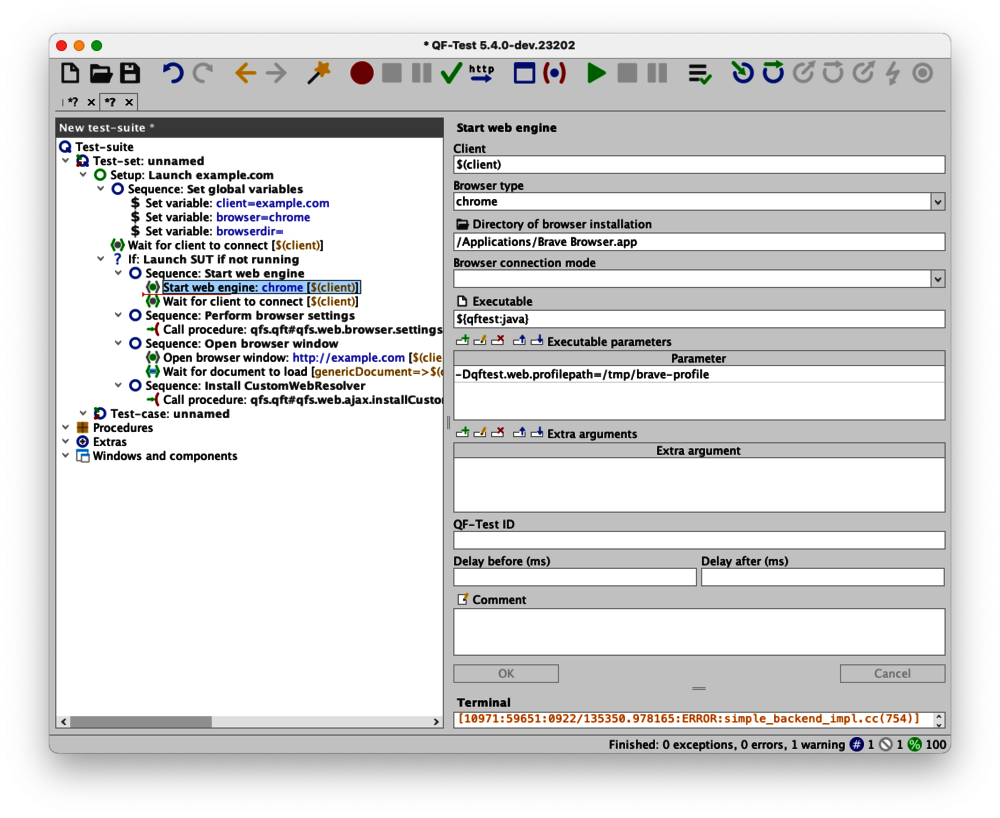Run the test with the green play button
1000x818 pixels.
596,73
